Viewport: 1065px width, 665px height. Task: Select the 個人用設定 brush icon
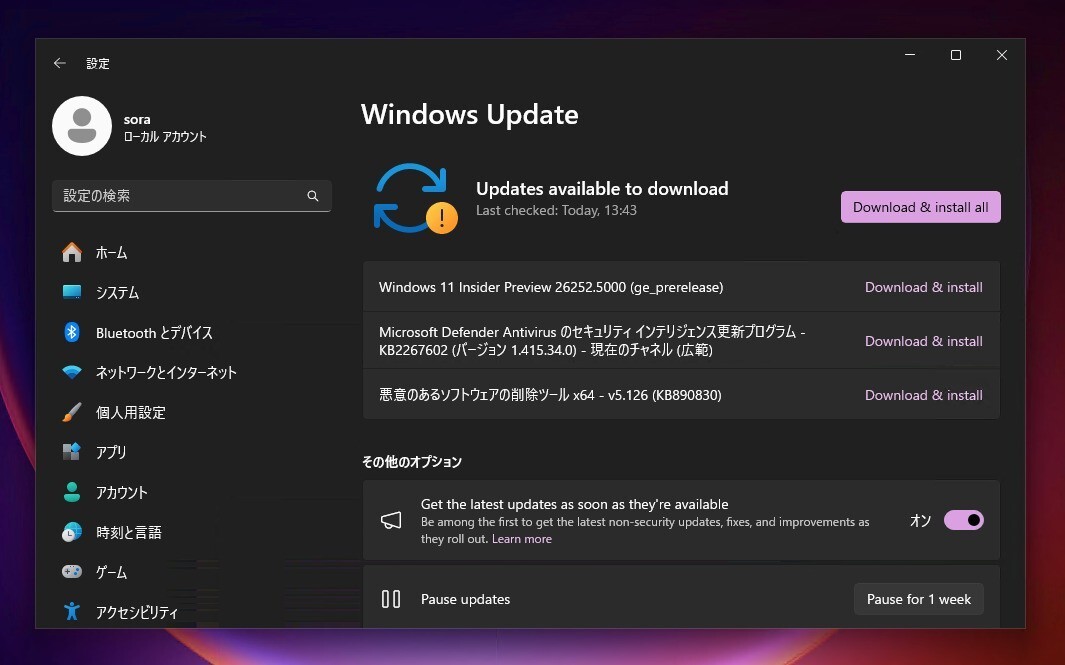pos(71,412)
